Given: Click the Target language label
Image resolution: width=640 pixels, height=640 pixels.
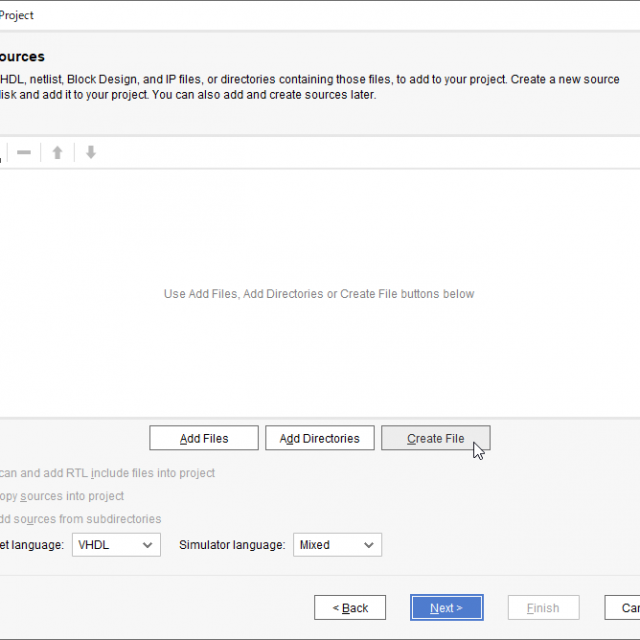Looking at the screenshot, I should [x=32, y=545].
